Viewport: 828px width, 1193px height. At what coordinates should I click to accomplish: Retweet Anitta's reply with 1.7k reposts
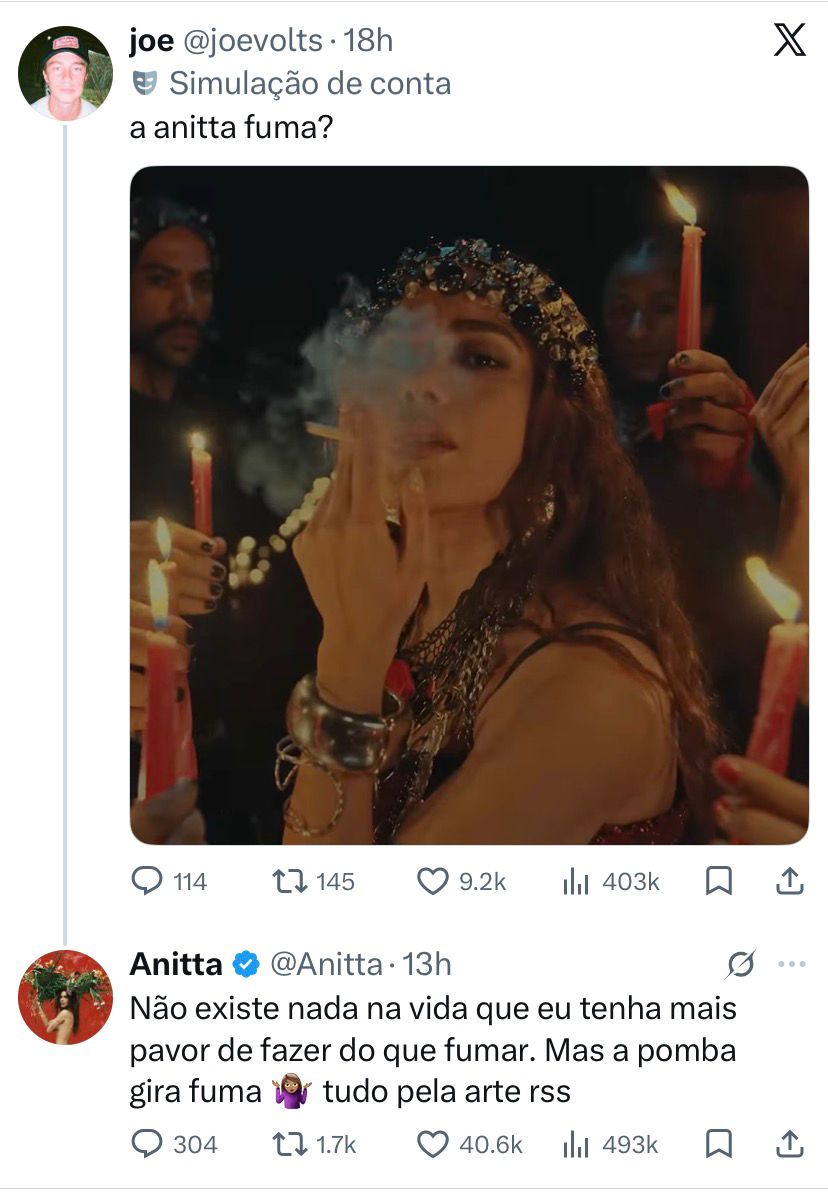pyautogui.click(x=289, y=1144)
